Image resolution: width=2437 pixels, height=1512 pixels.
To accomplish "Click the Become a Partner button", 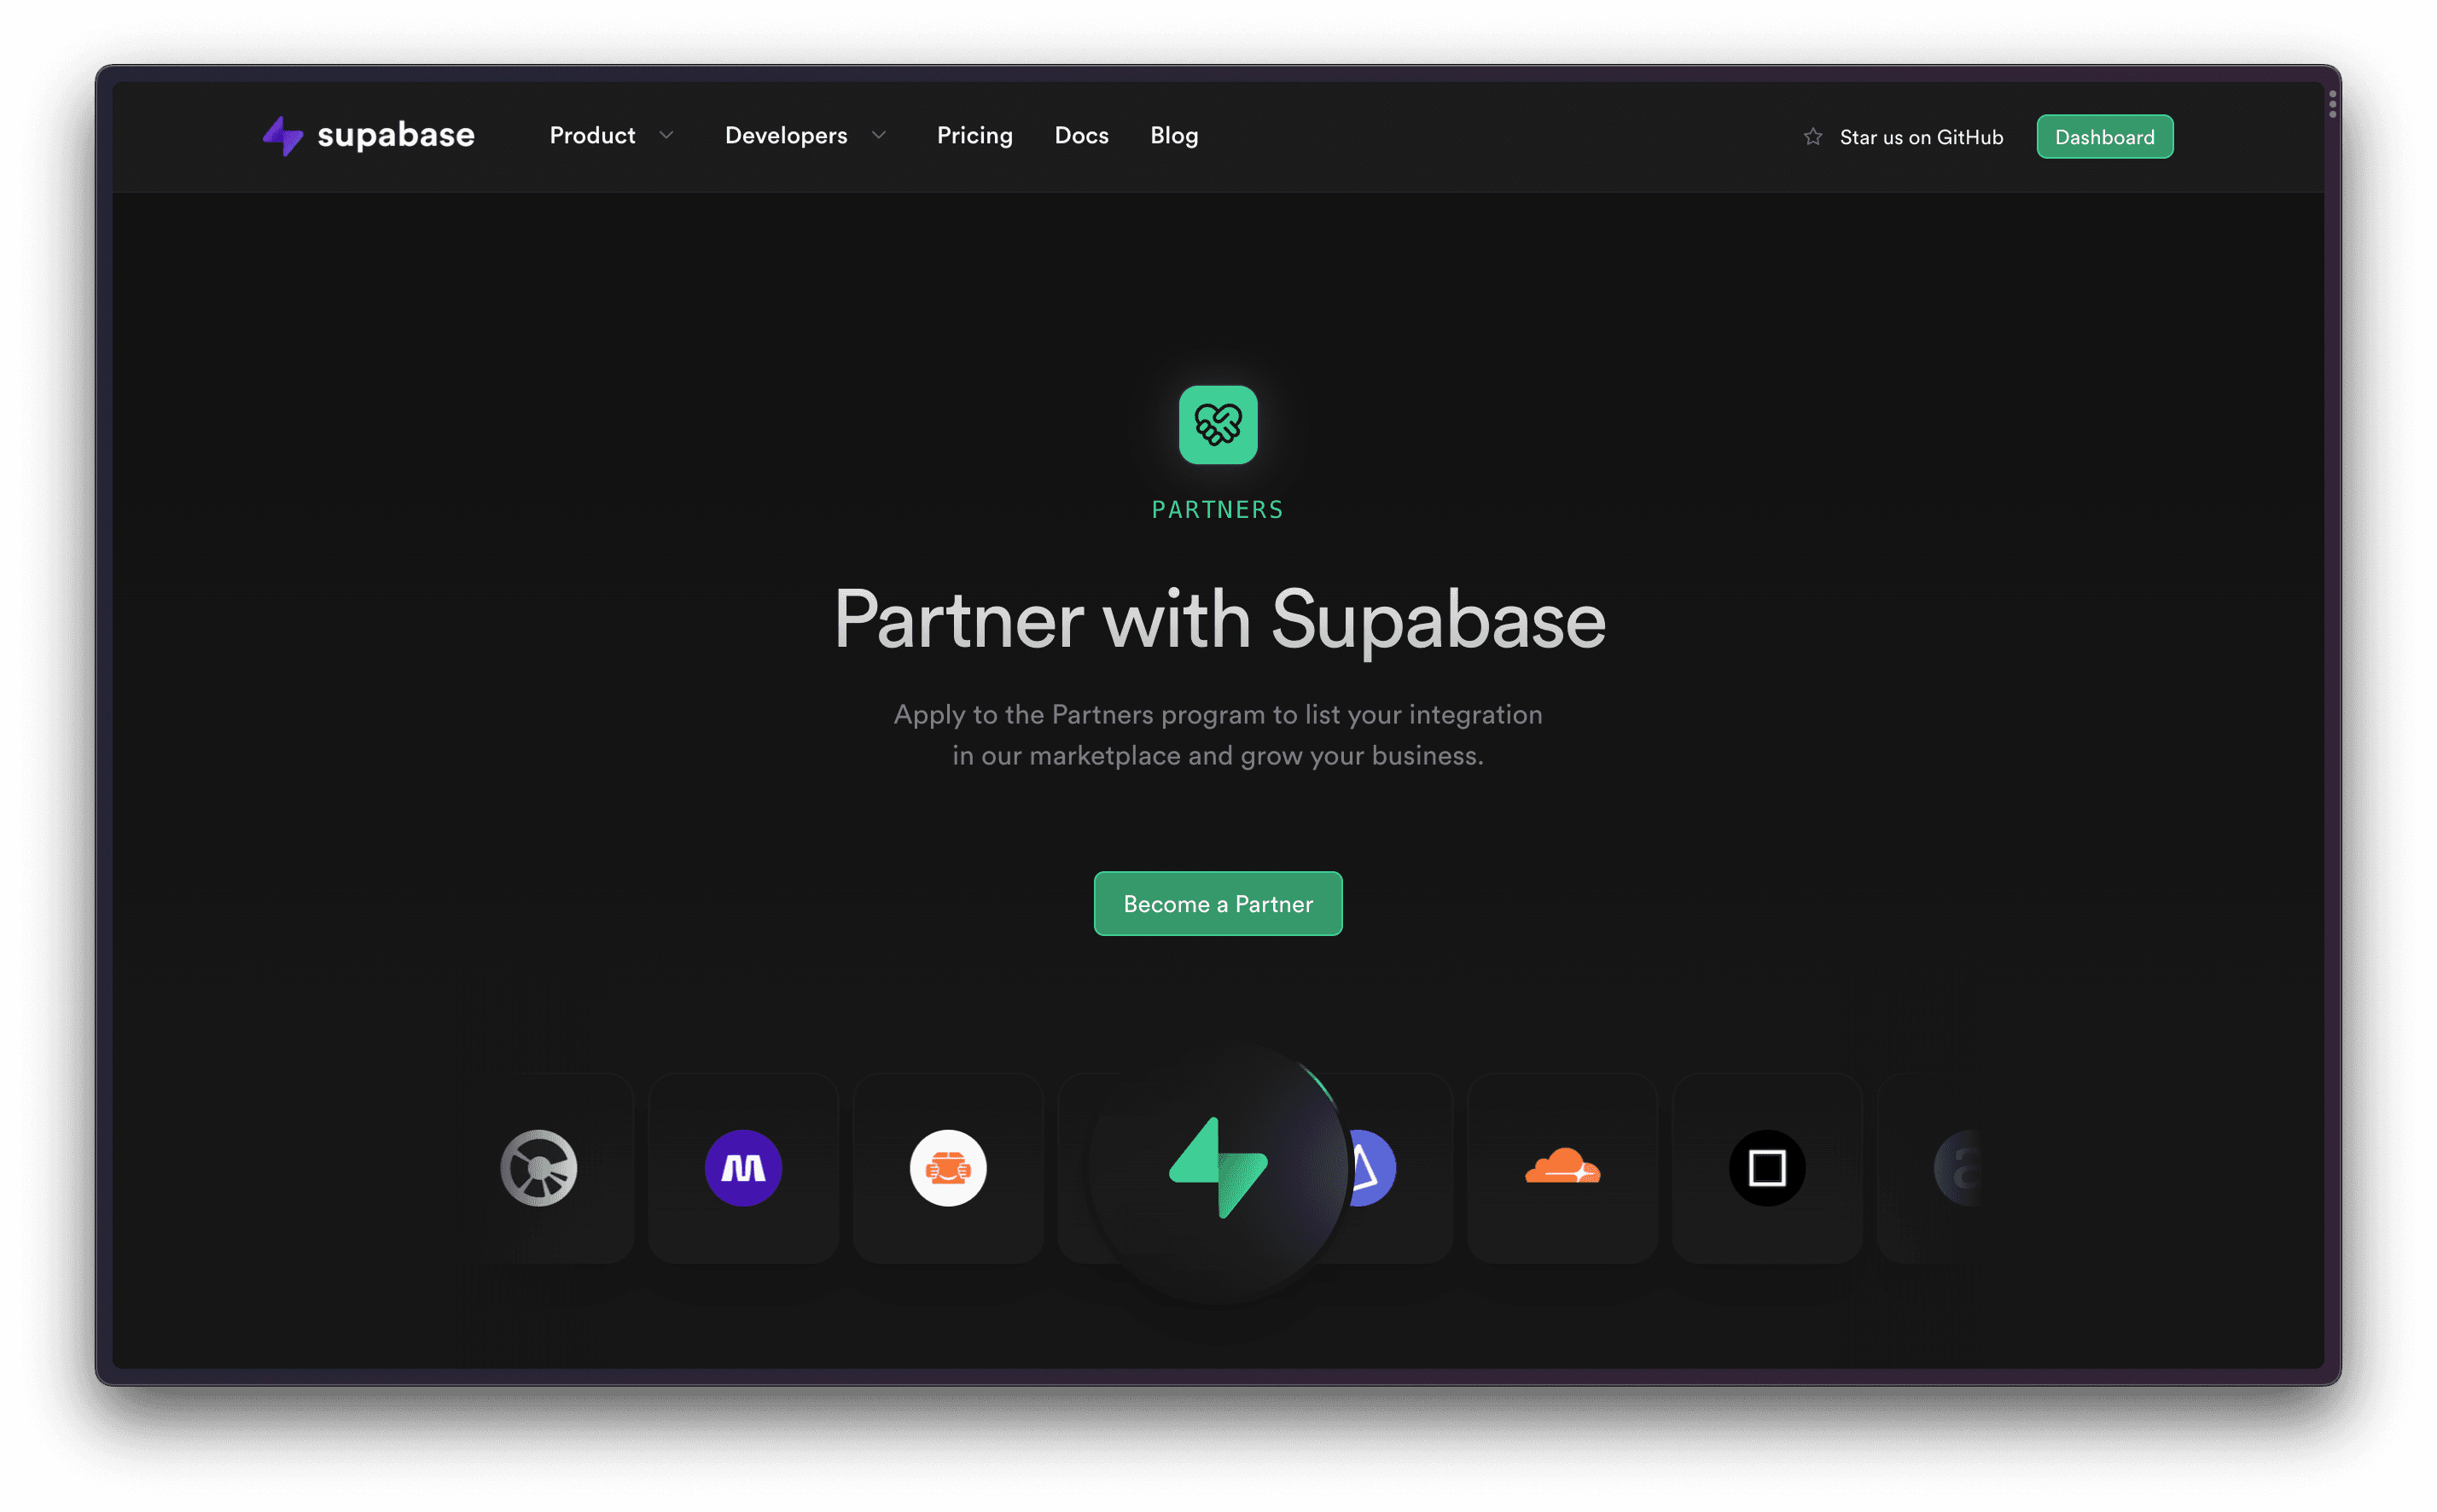I will (1218, 902).
